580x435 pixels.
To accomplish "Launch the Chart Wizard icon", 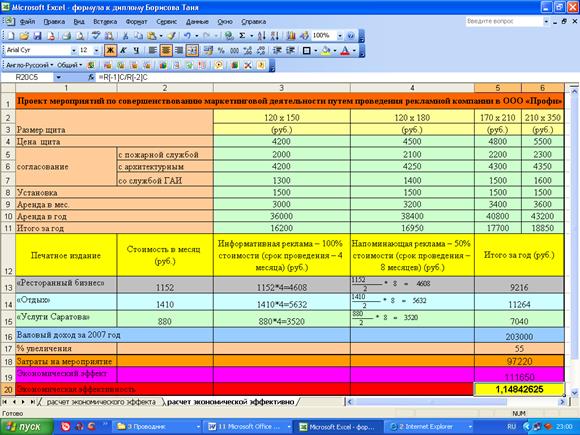I will pos(291,36).
